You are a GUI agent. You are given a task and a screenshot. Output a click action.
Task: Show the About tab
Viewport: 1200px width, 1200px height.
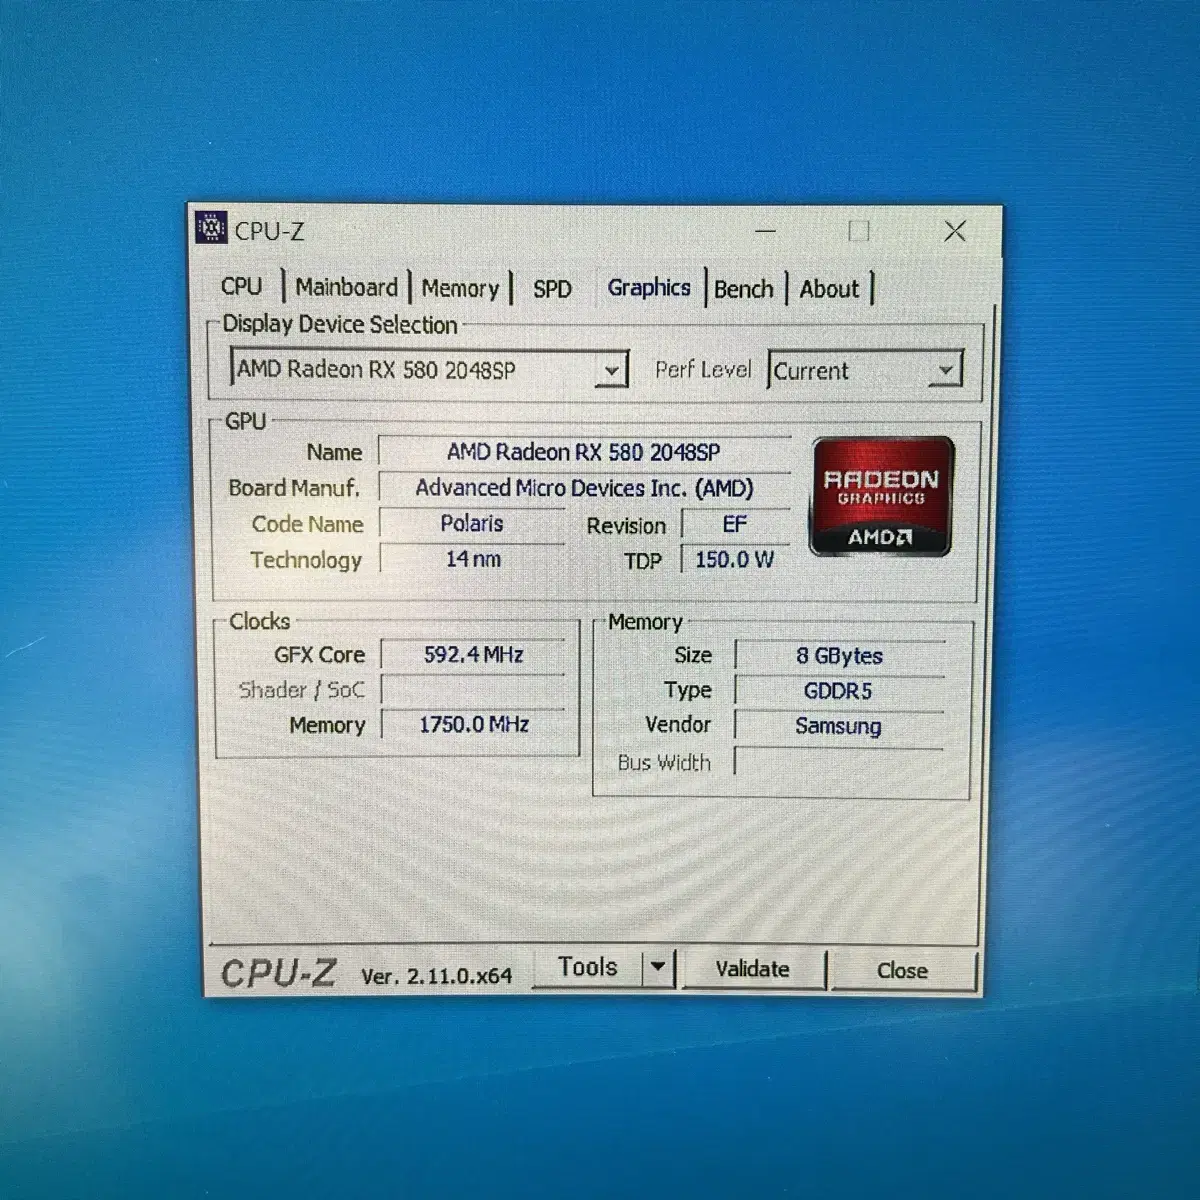829,289
